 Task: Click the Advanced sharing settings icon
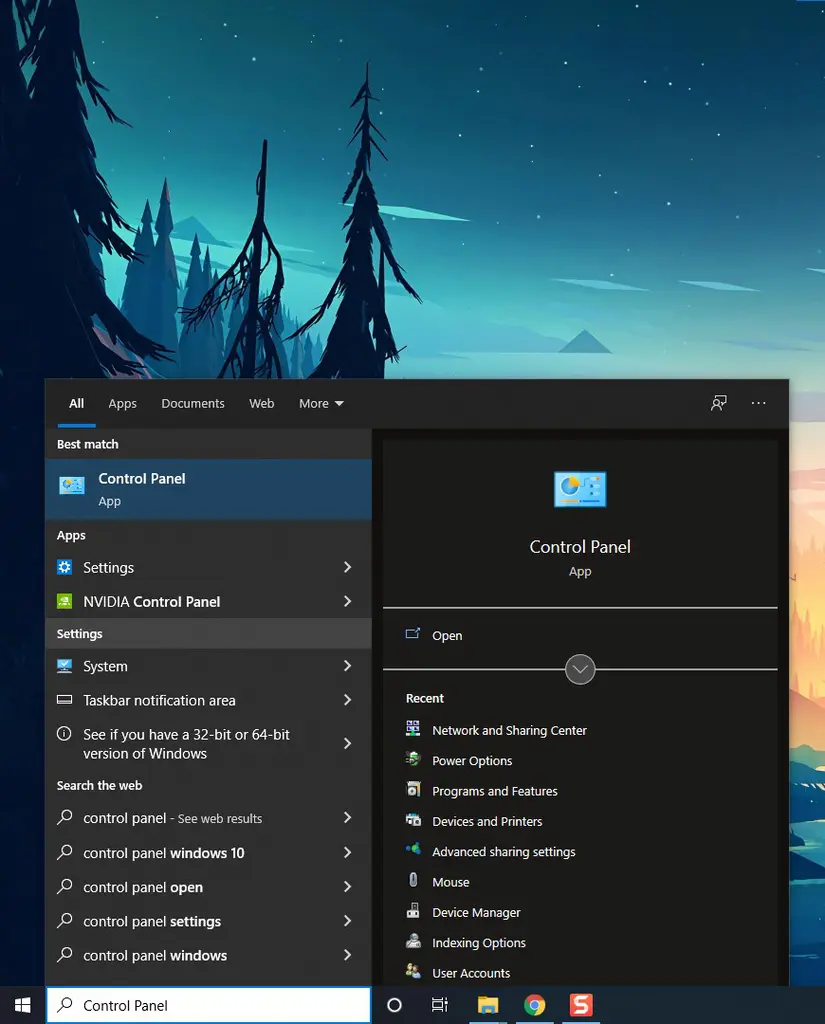[413, 849]
